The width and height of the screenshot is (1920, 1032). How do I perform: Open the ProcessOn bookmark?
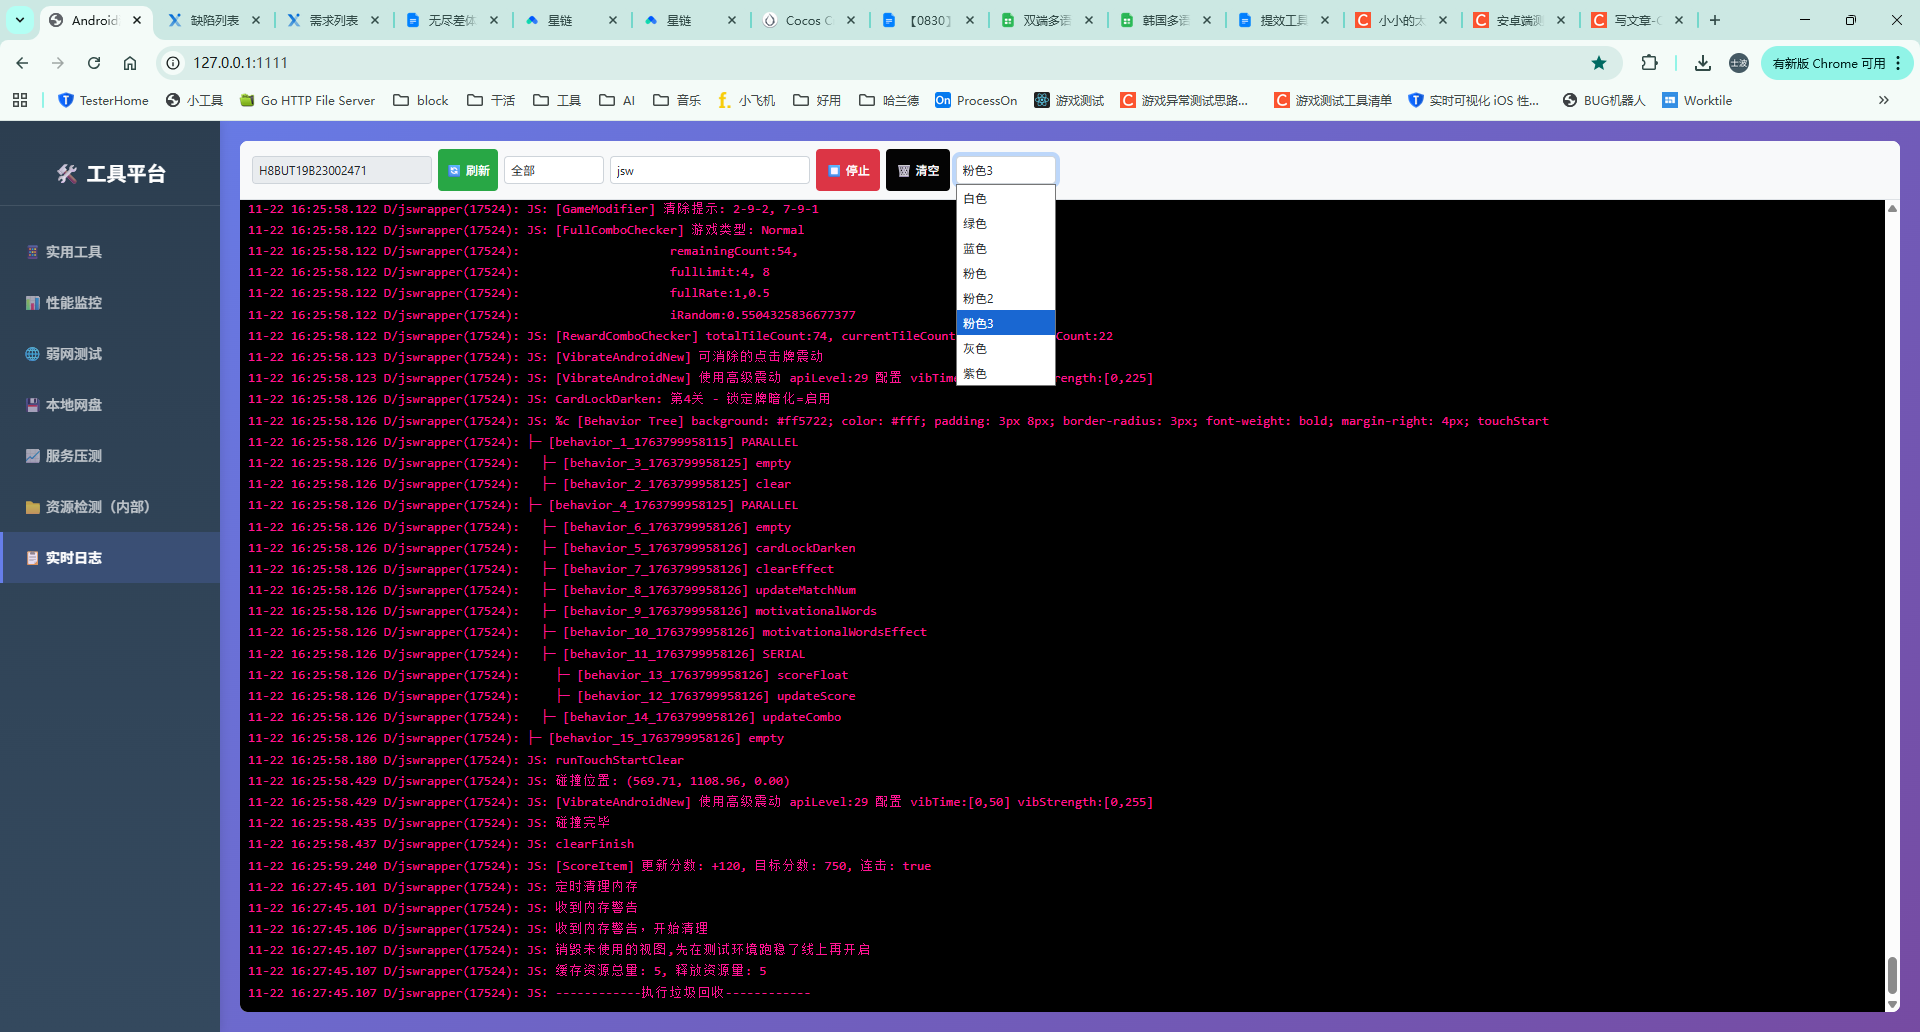coord(976,100)
